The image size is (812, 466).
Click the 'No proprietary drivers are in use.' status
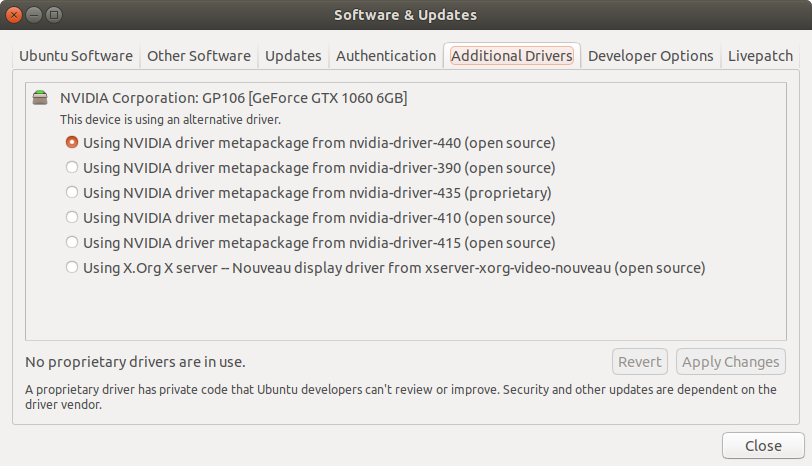click(x=135, y=361)
